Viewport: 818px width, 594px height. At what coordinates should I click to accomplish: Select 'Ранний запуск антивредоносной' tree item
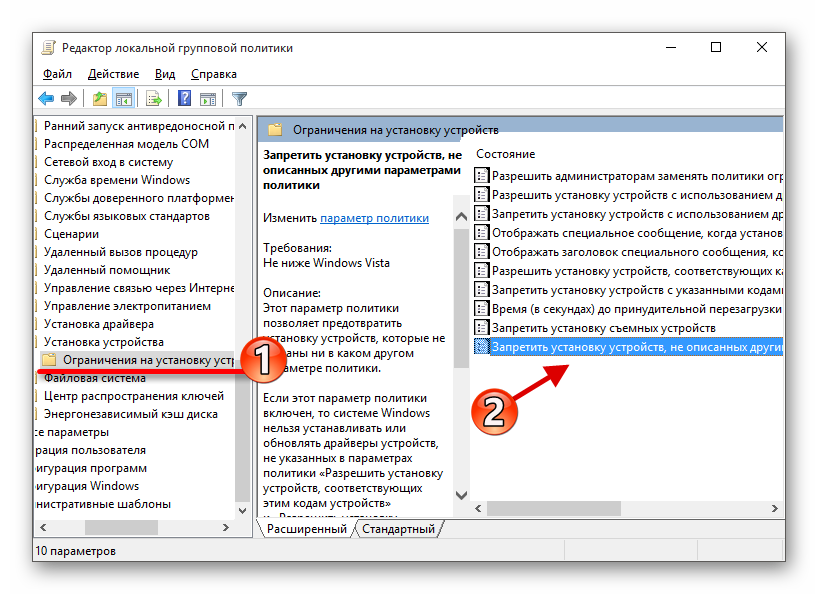tap(139, 126)
